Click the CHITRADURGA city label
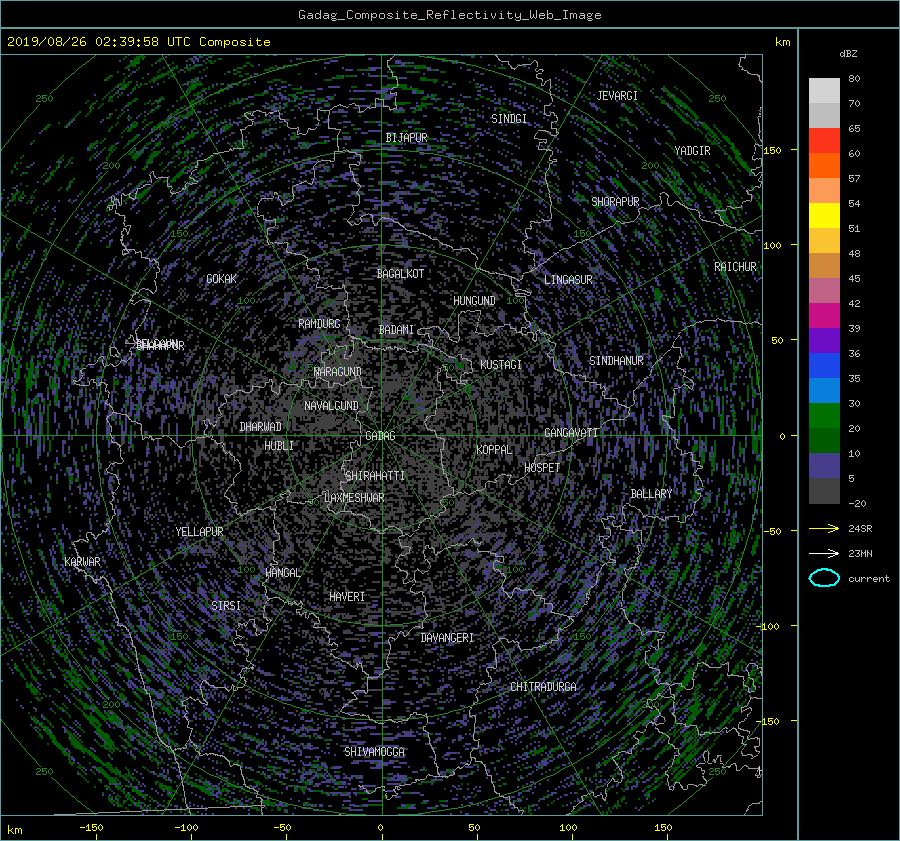 point(543,687)
